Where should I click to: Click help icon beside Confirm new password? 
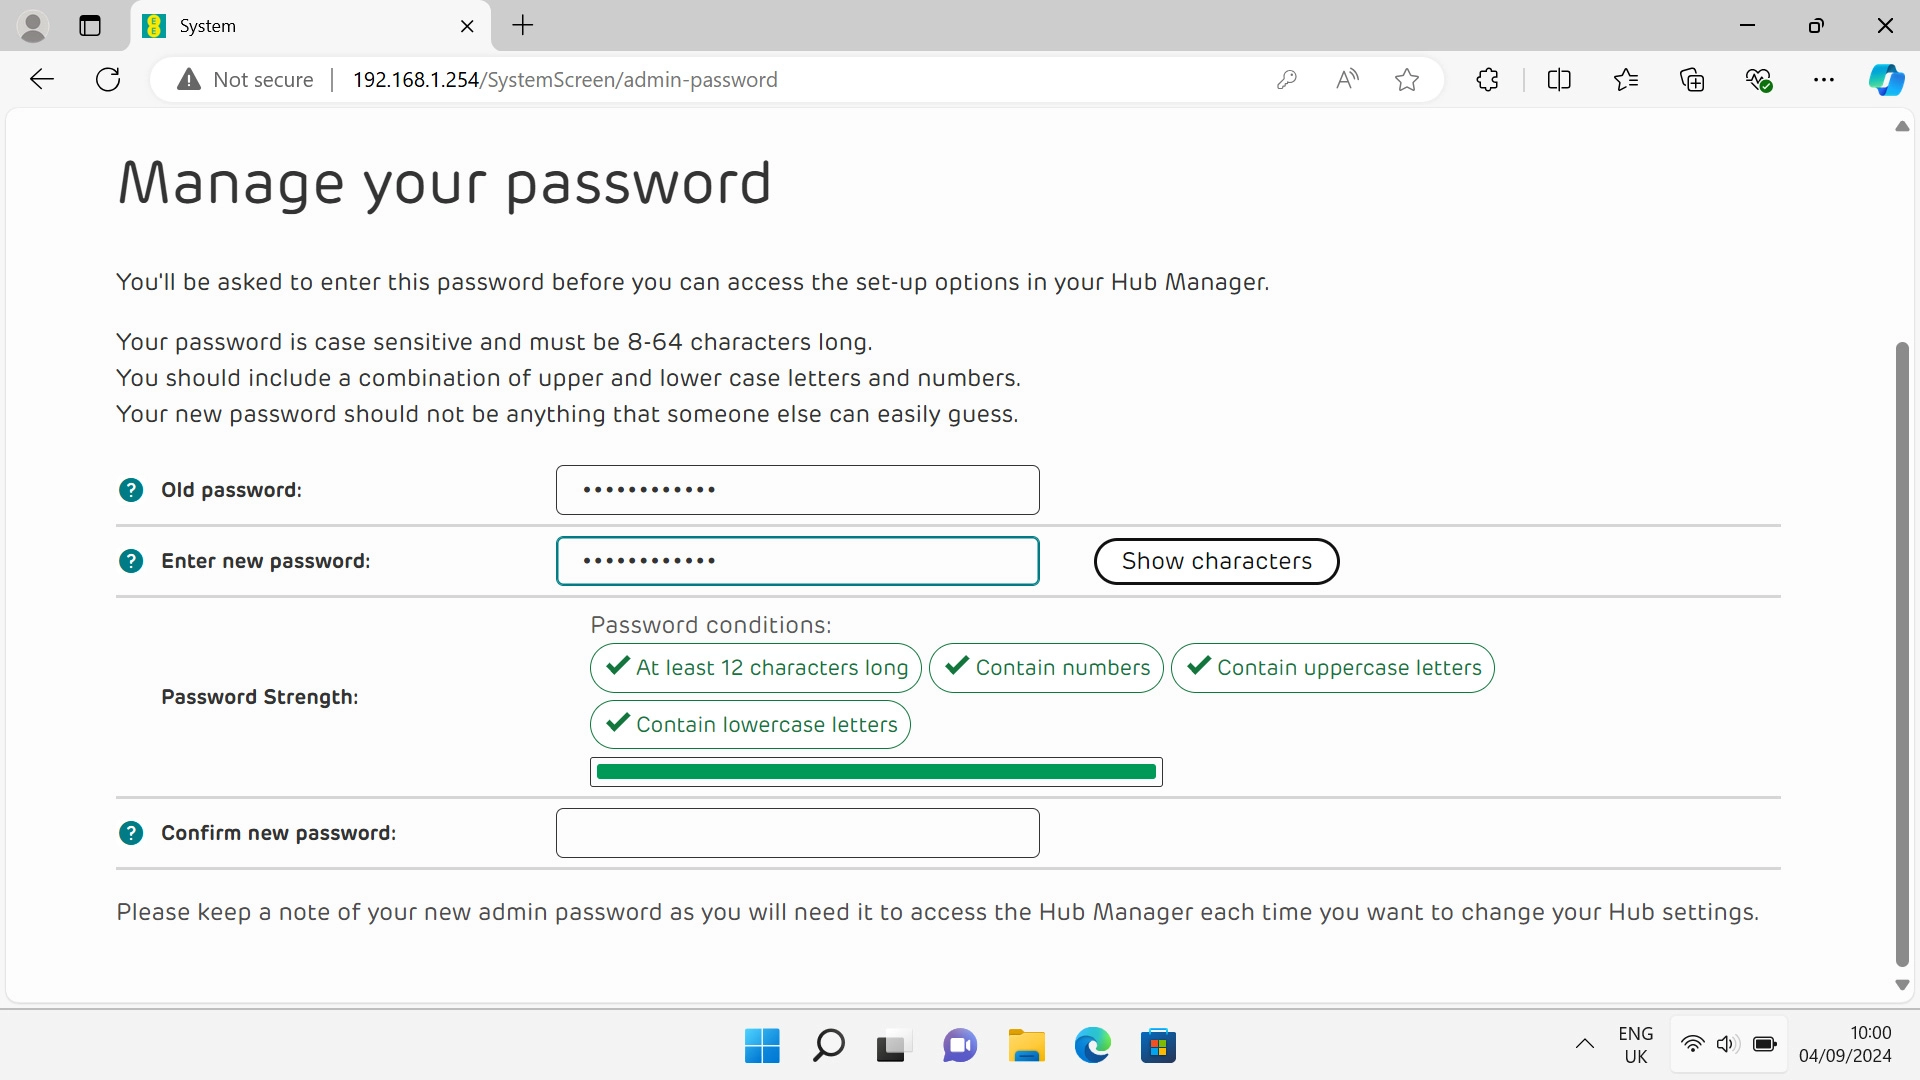(131, 833)
